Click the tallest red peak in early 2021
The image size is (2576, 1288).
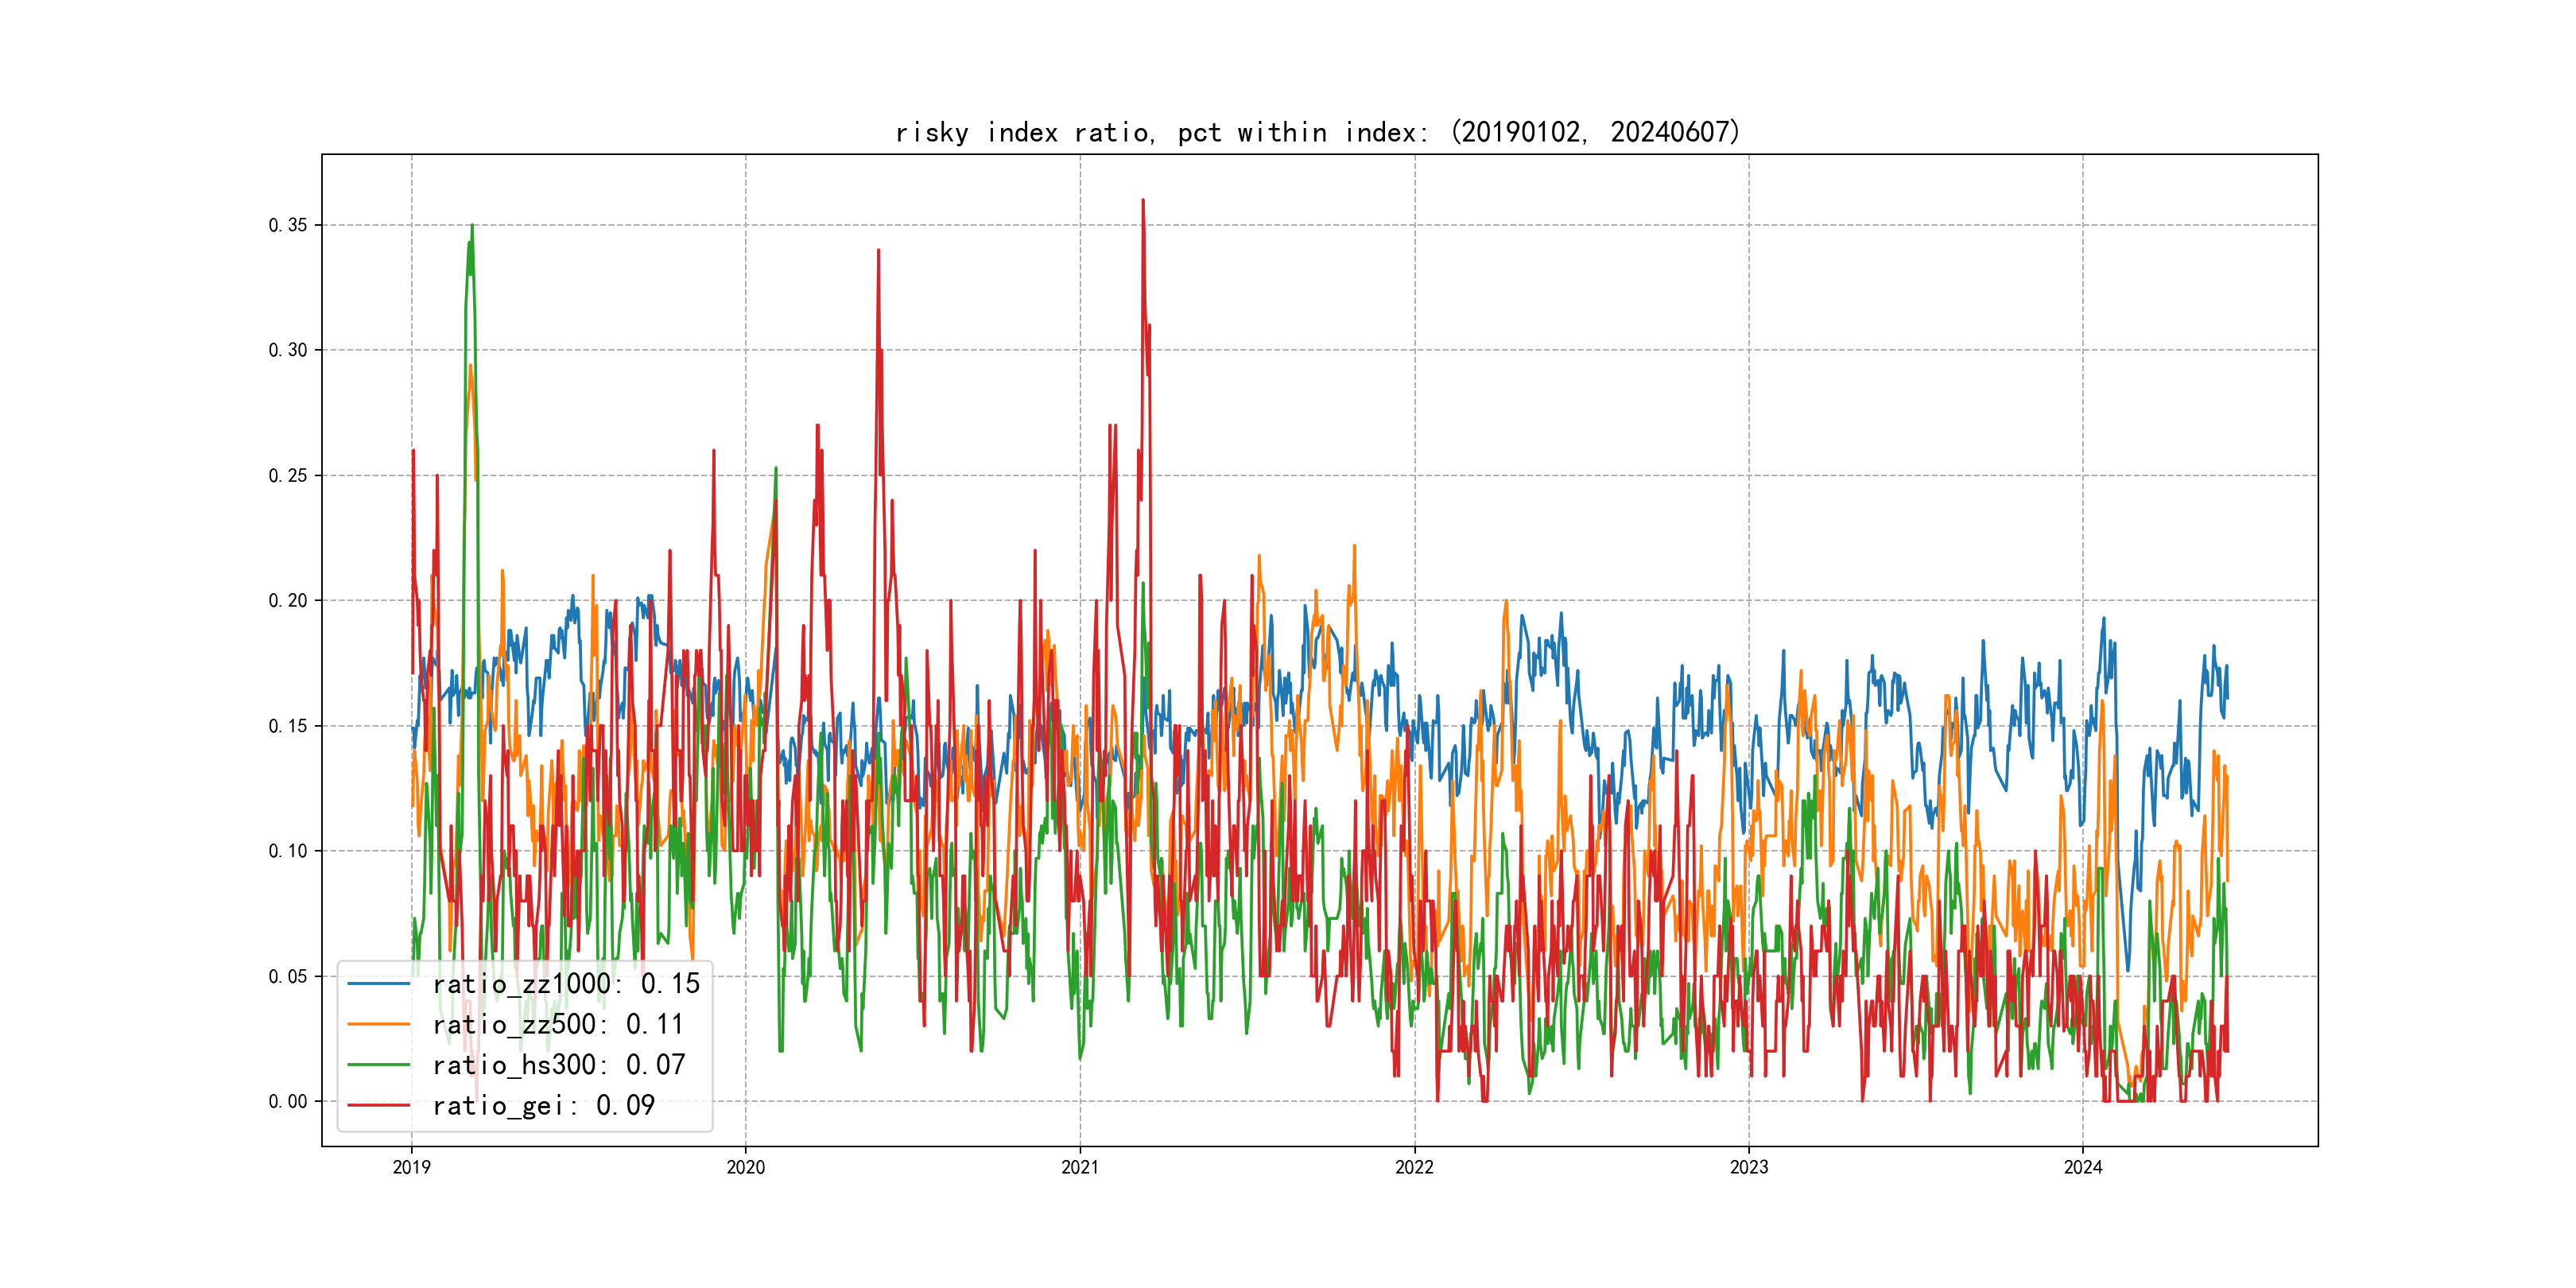pyautogui.click(x=1143, y=201)
